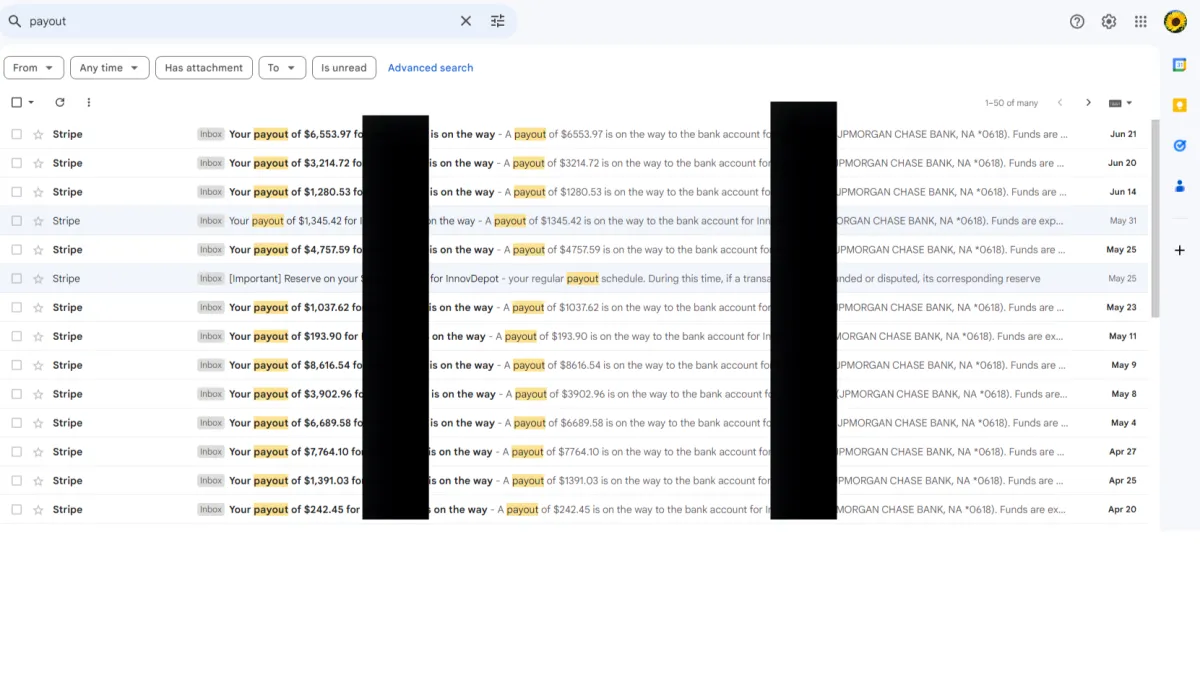The height and width of the screenshot is (677, 1200).
Task: Select the $1,345.42 payout email checkbox
Action: 16,221
